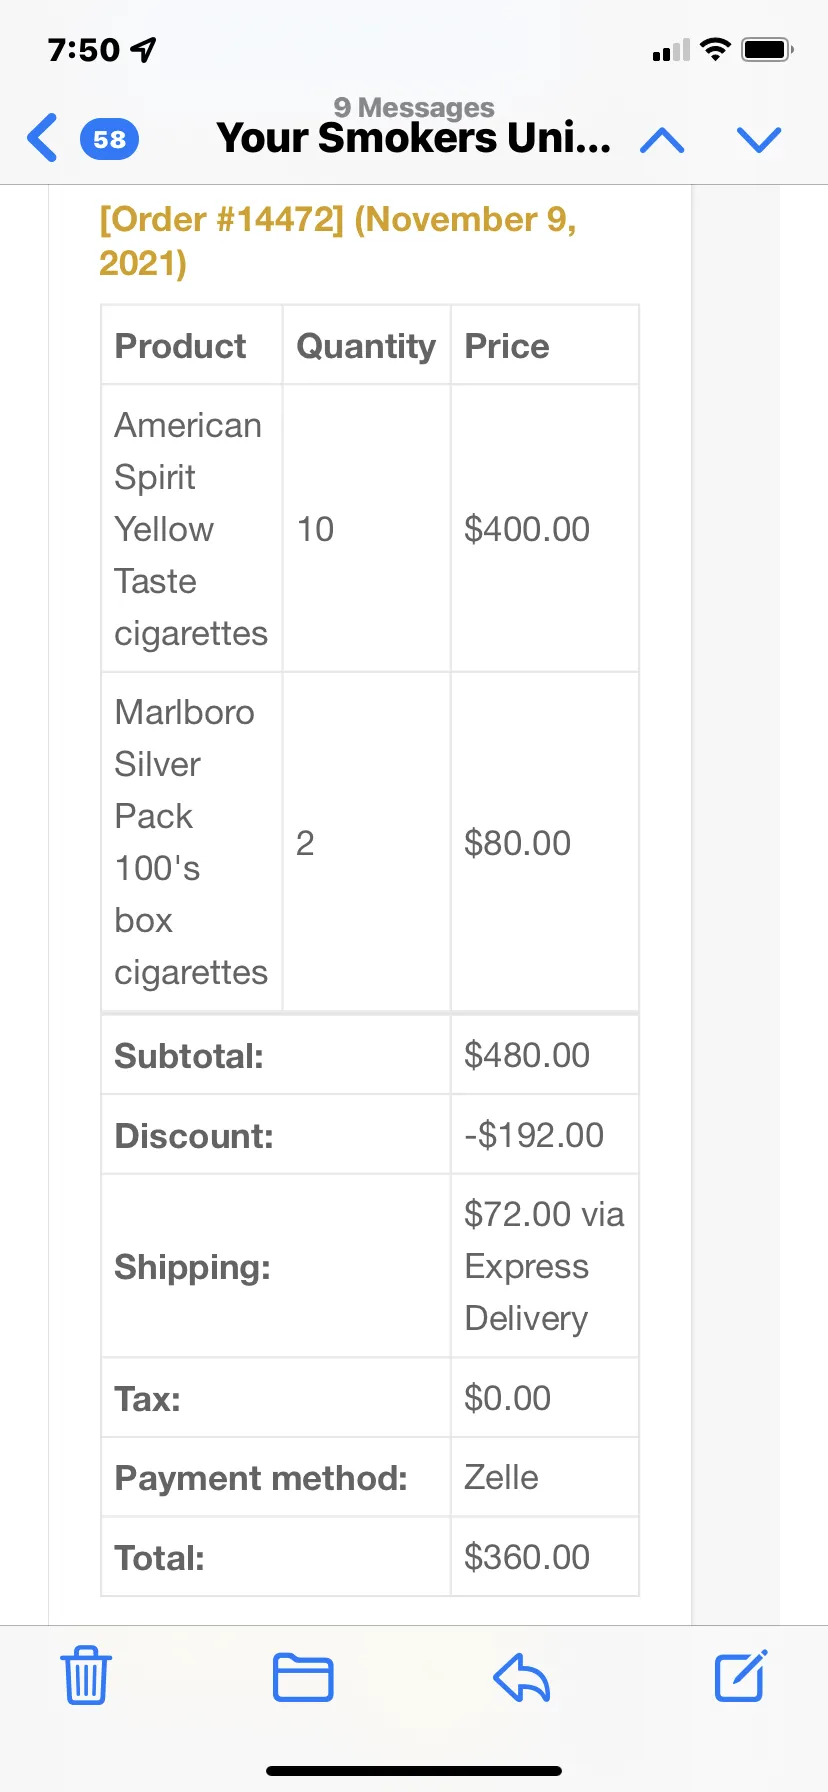Tap the Your Smokers Uni... thread title

(x=413, y=138)
